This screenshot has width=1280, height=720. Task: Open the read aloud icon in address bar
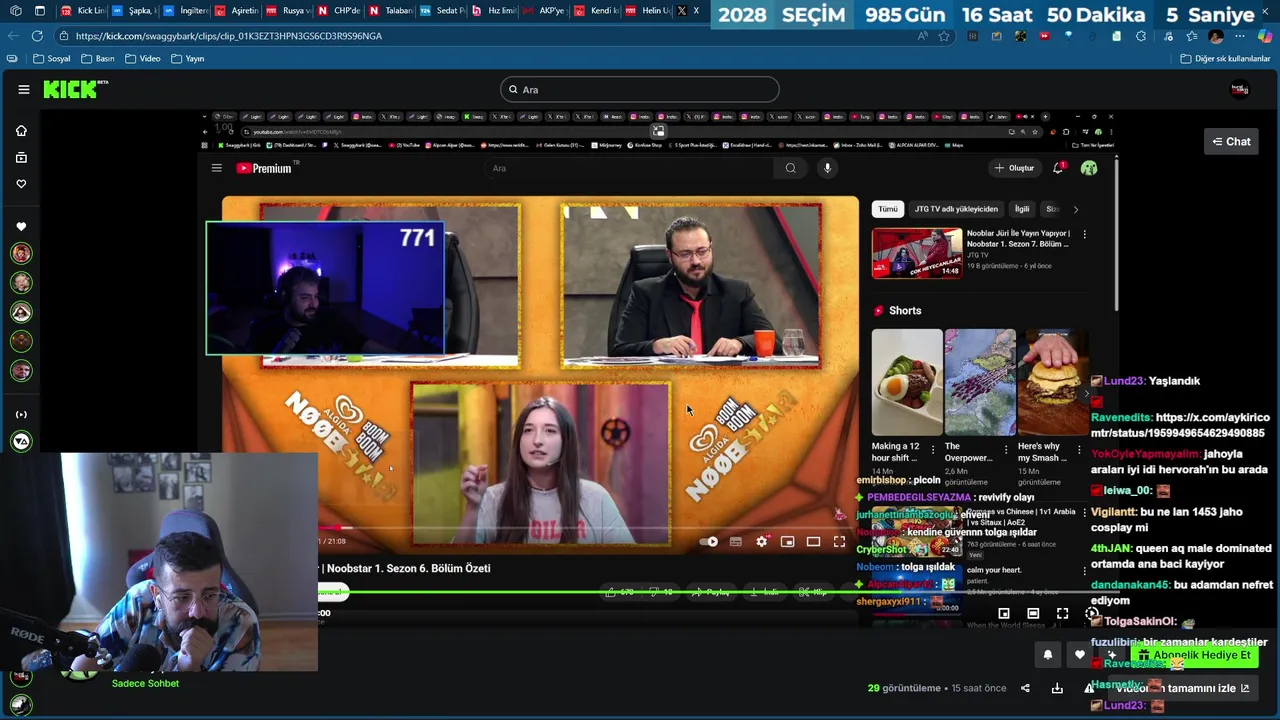click(922, 36)
